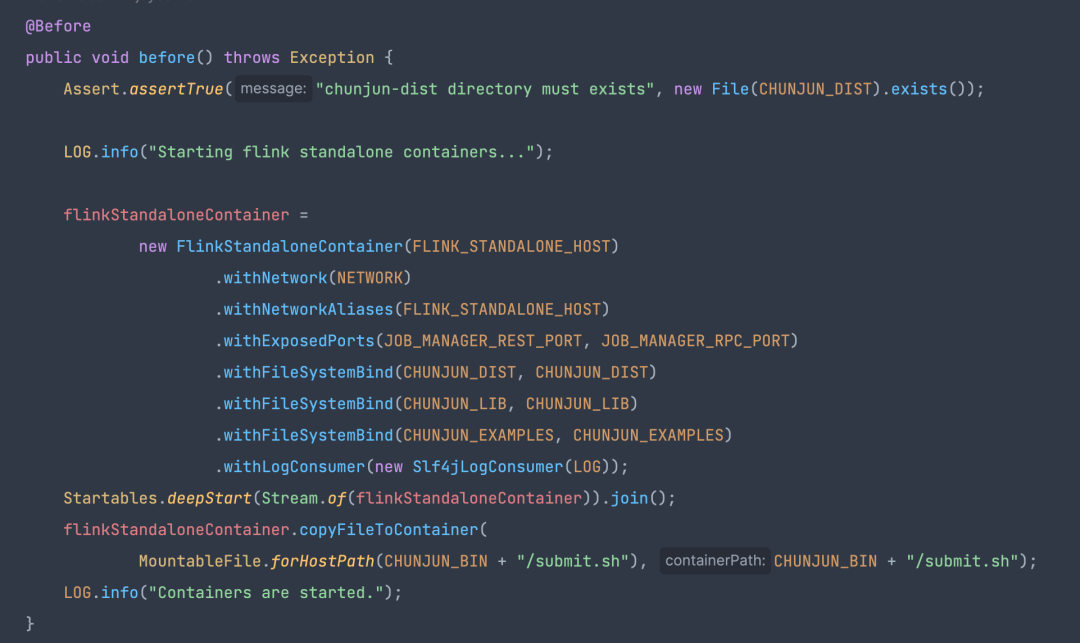This screenshot has width=1080, height=643.
Task: Click the deepStart method call
Action: (x=209, y=498)
